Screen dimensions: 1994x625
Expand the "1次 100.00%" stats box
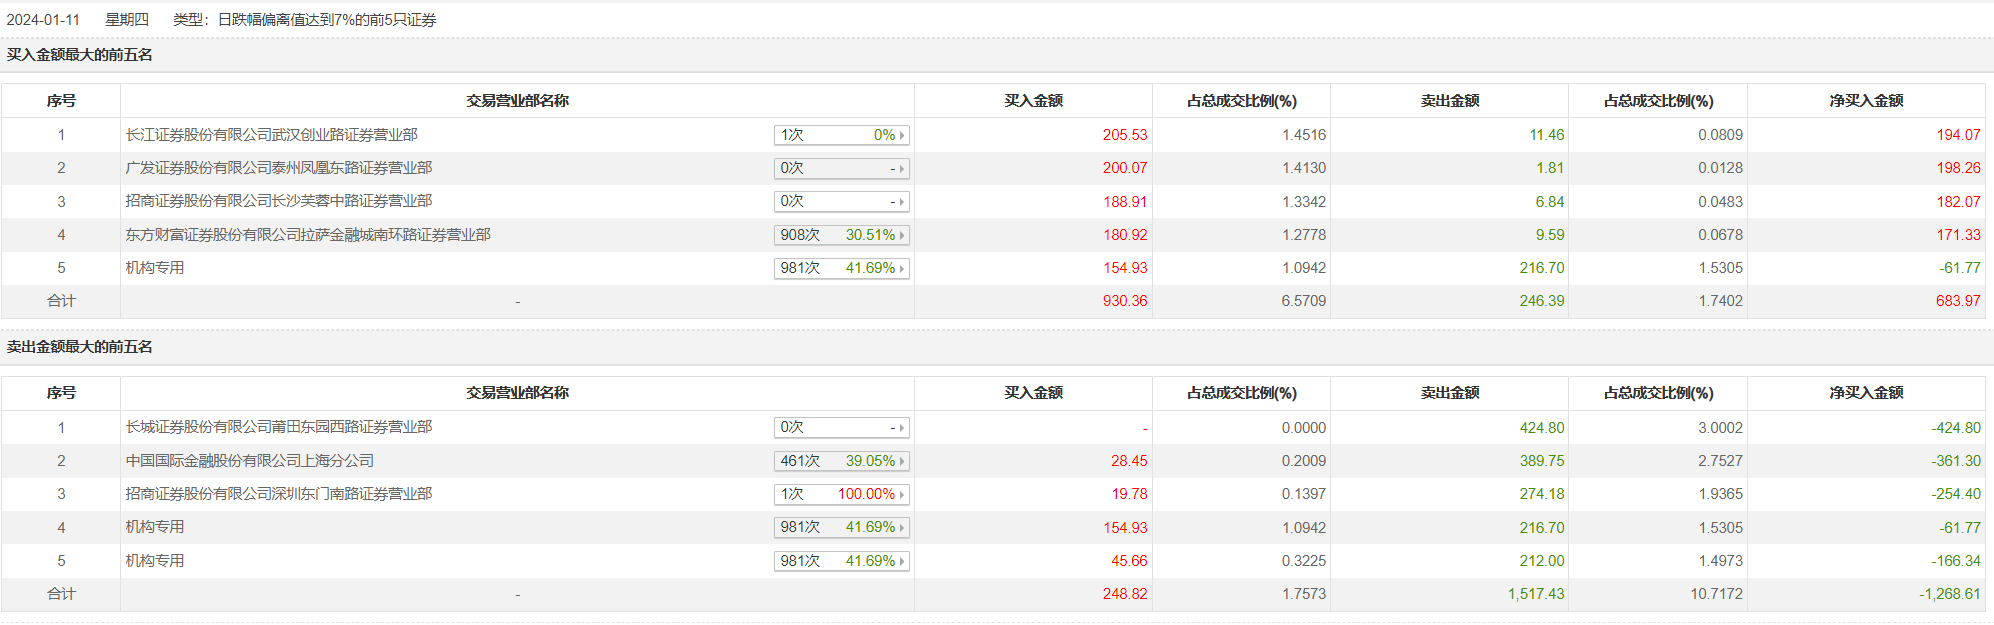[x=841, y=494]
